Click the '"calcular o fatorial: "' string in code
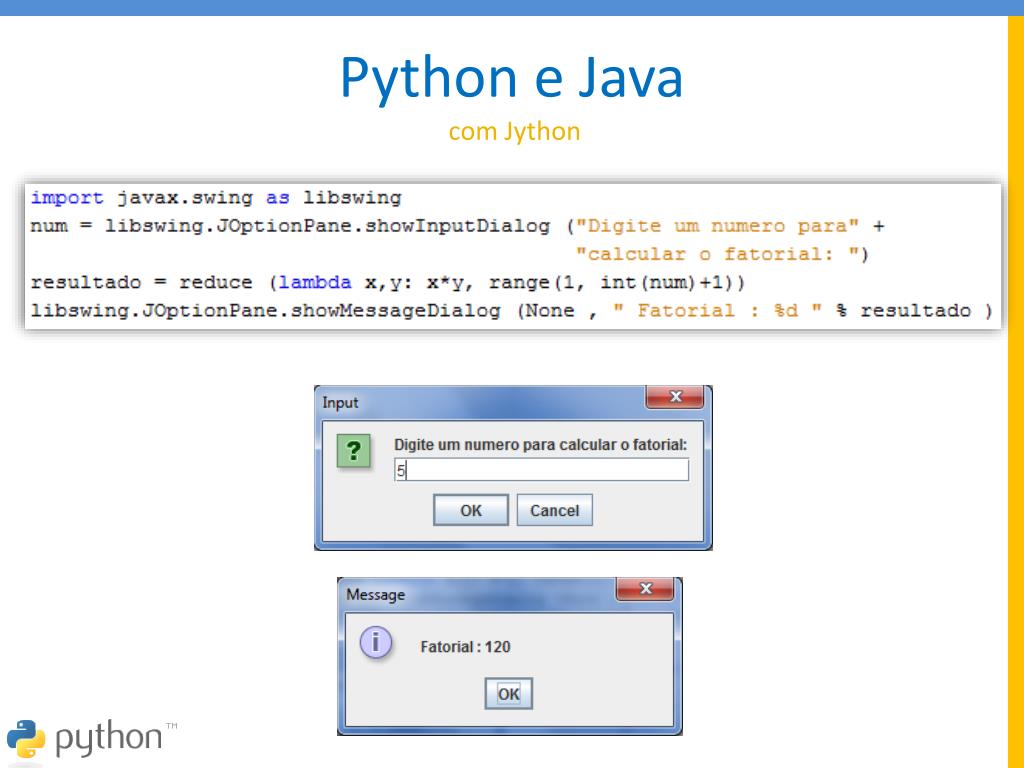Image resolution: width=1024 pixels, height=768 pixels. 718,254
